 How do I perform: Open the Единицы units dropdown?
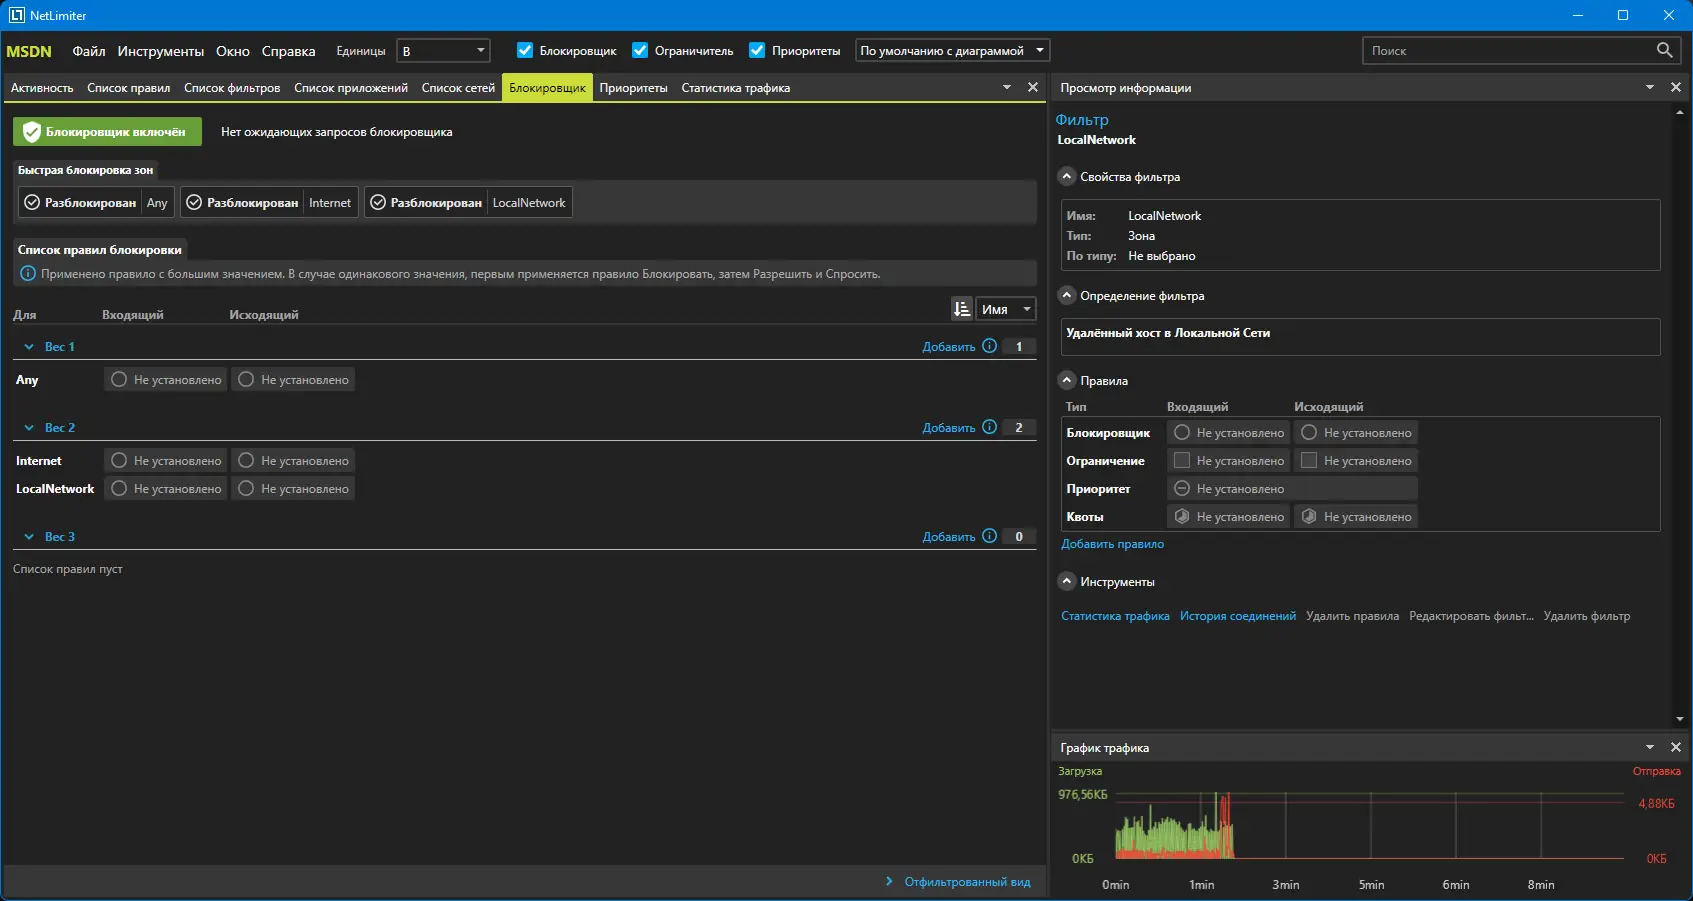(443, 51)
